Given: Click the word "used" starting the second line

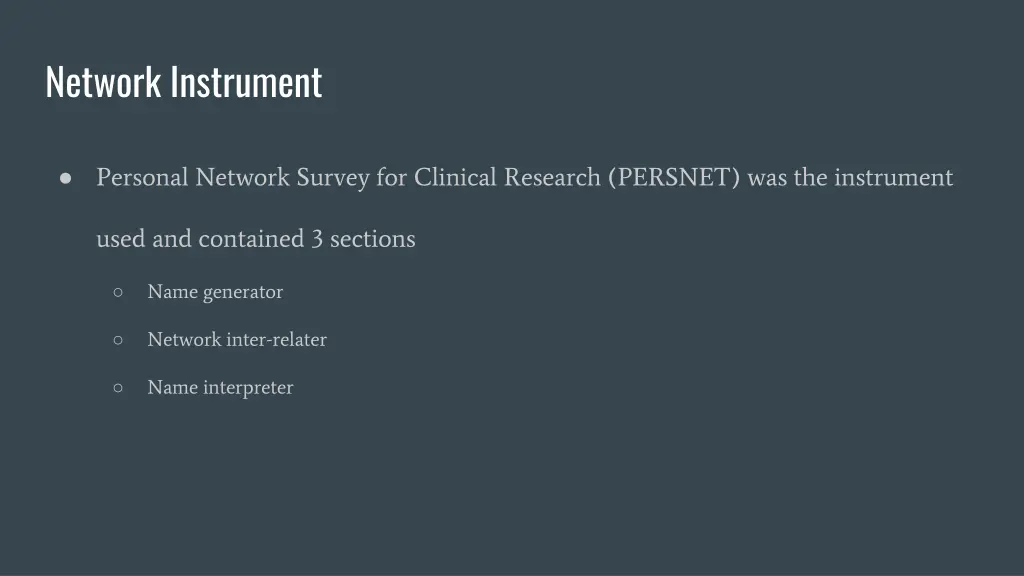Looking at the screenshot, I should pyautogui.click(x=121, y=239).
